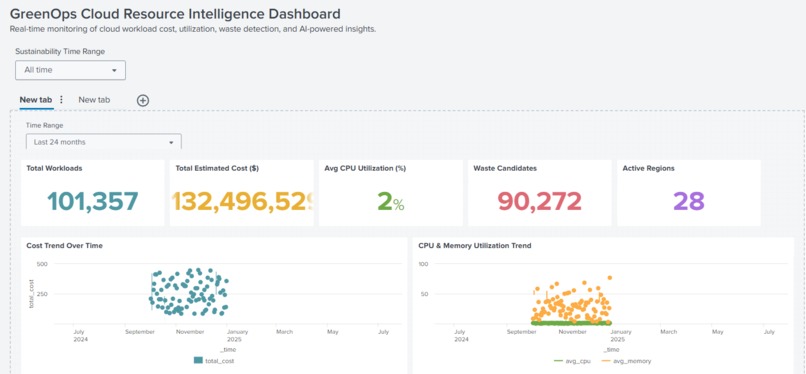Click the Total Estimated Cost value
This screenshot has width=806, height=374.
click(242, 201)
